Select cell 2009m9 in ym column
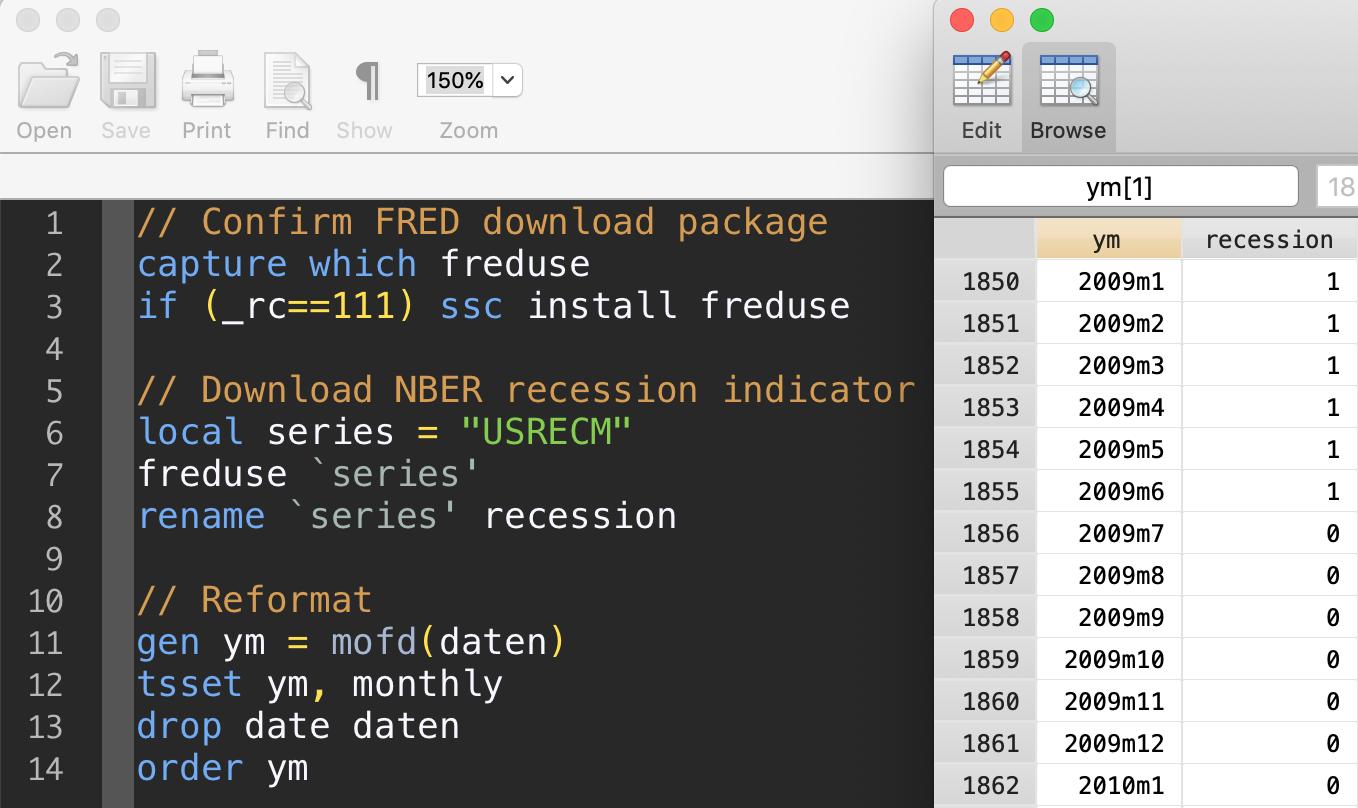The height and width of the screenshot is (808, 1358). [x=1108, y=618]
